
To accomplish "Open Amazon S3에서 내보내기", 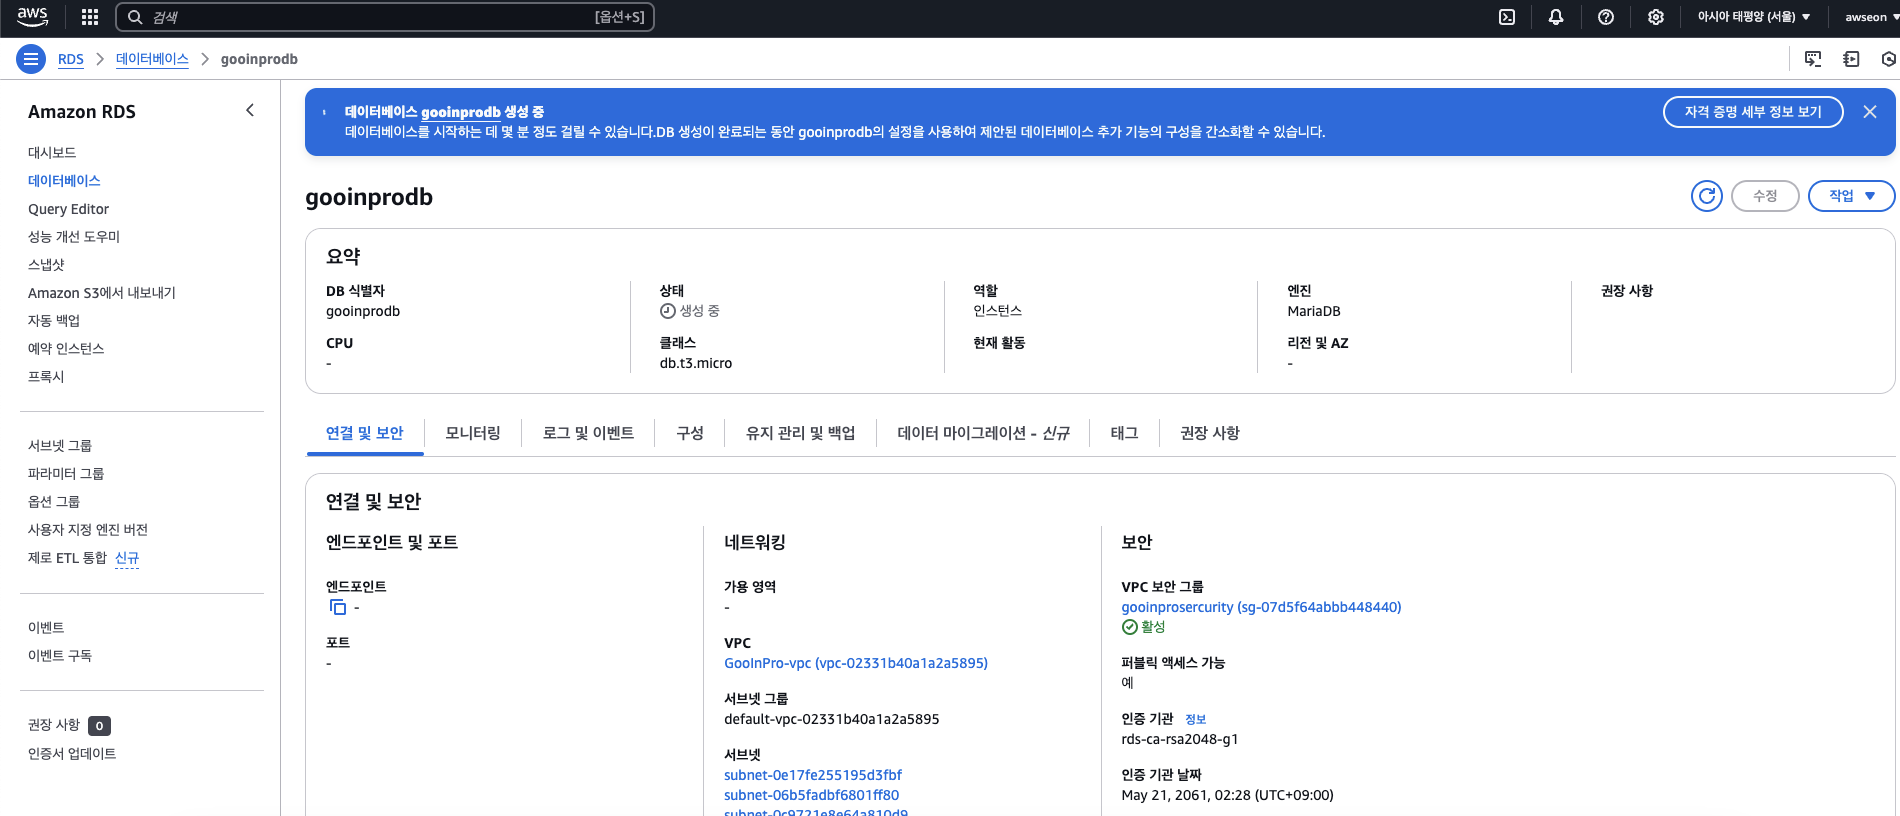I will (x=102, y=293).
